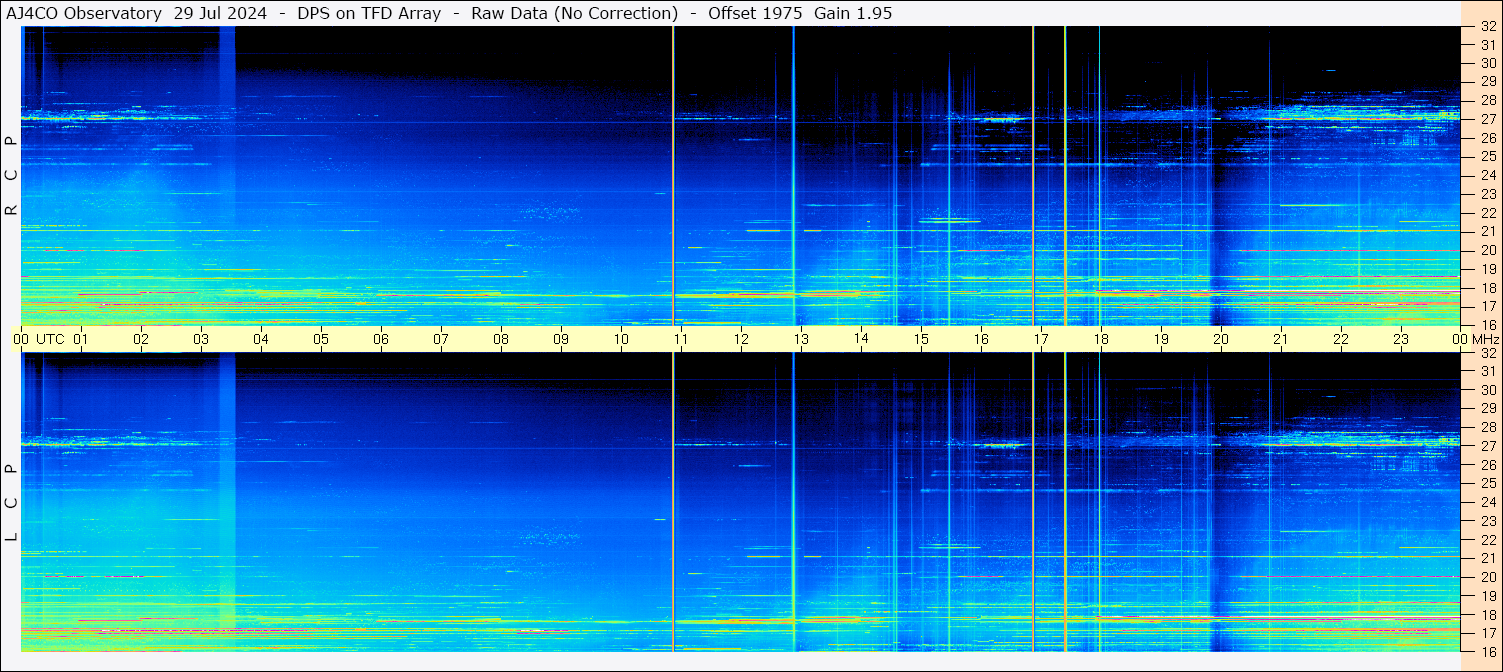Click the 23 hour label on UTC axis

point(1401,339)
